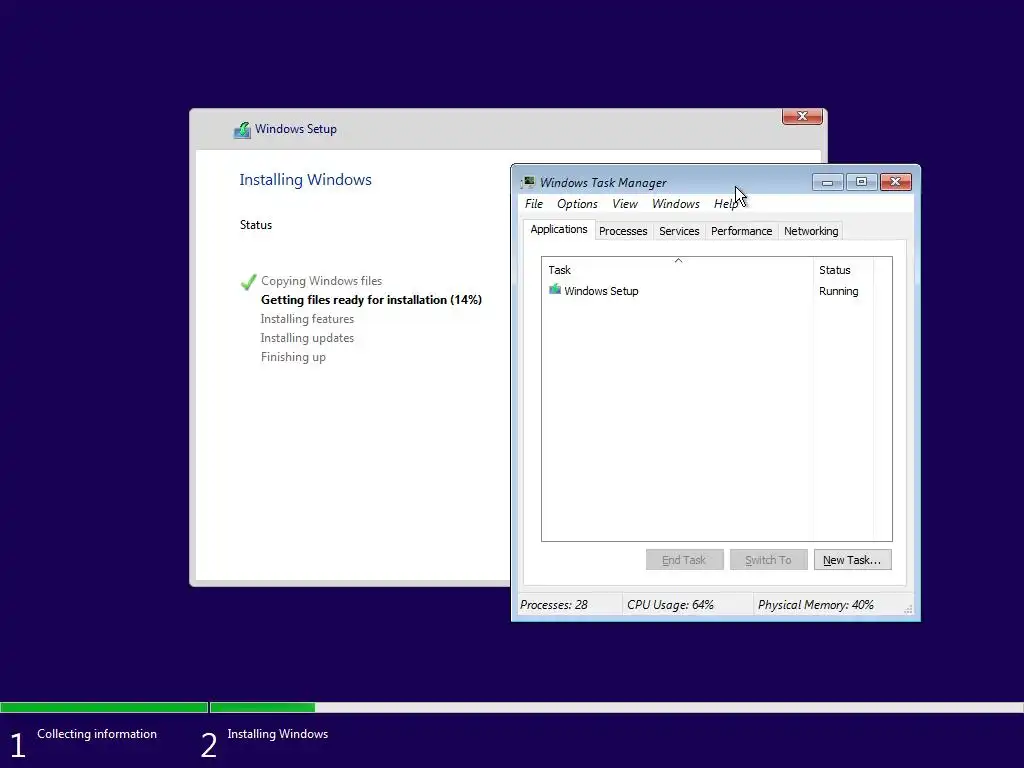Click the Windows Setup title bar icon
The height and width of the screenshot is (768, 1024).
pyautogui.click(x=242, y=130)
